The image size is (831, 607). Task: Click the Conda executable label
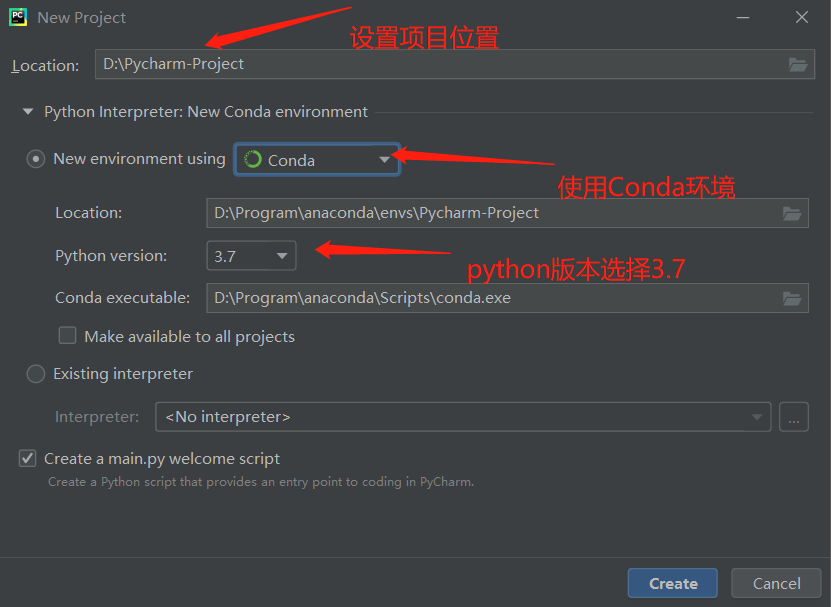(122, 298)
